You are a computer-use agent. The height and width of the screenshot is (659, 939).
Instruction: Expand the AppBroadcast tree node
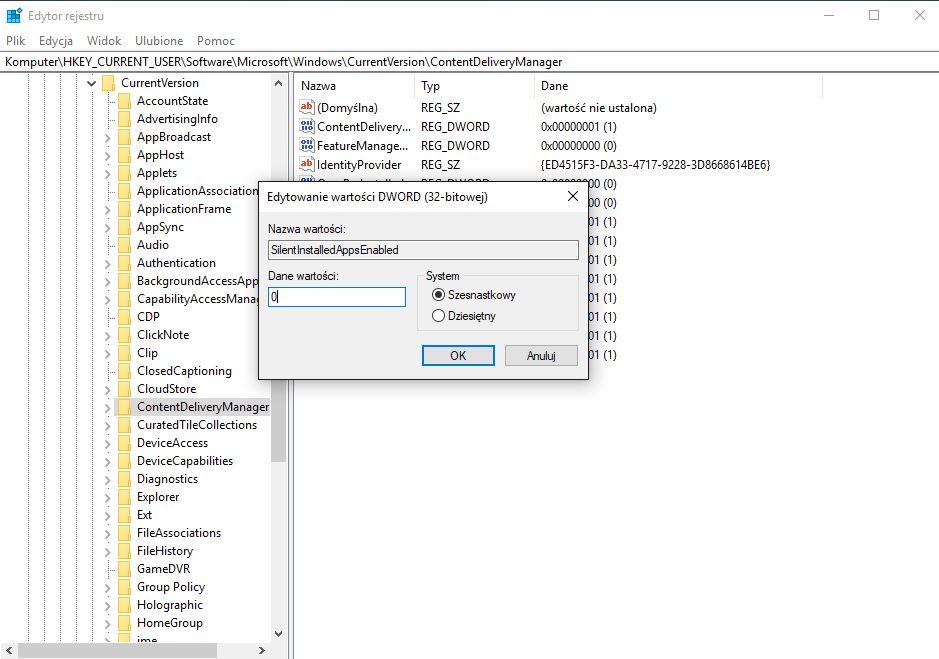(x=108, y=137)
